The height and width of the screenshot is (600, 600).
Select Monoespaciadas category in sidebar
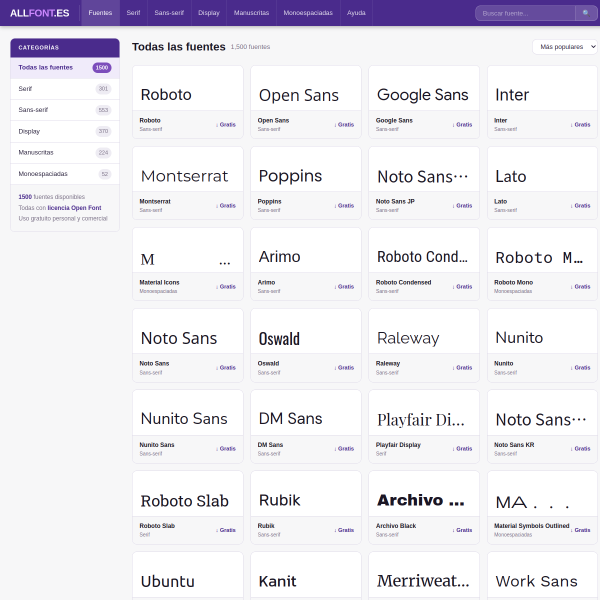pyautogui.click(x=65, y=174)
